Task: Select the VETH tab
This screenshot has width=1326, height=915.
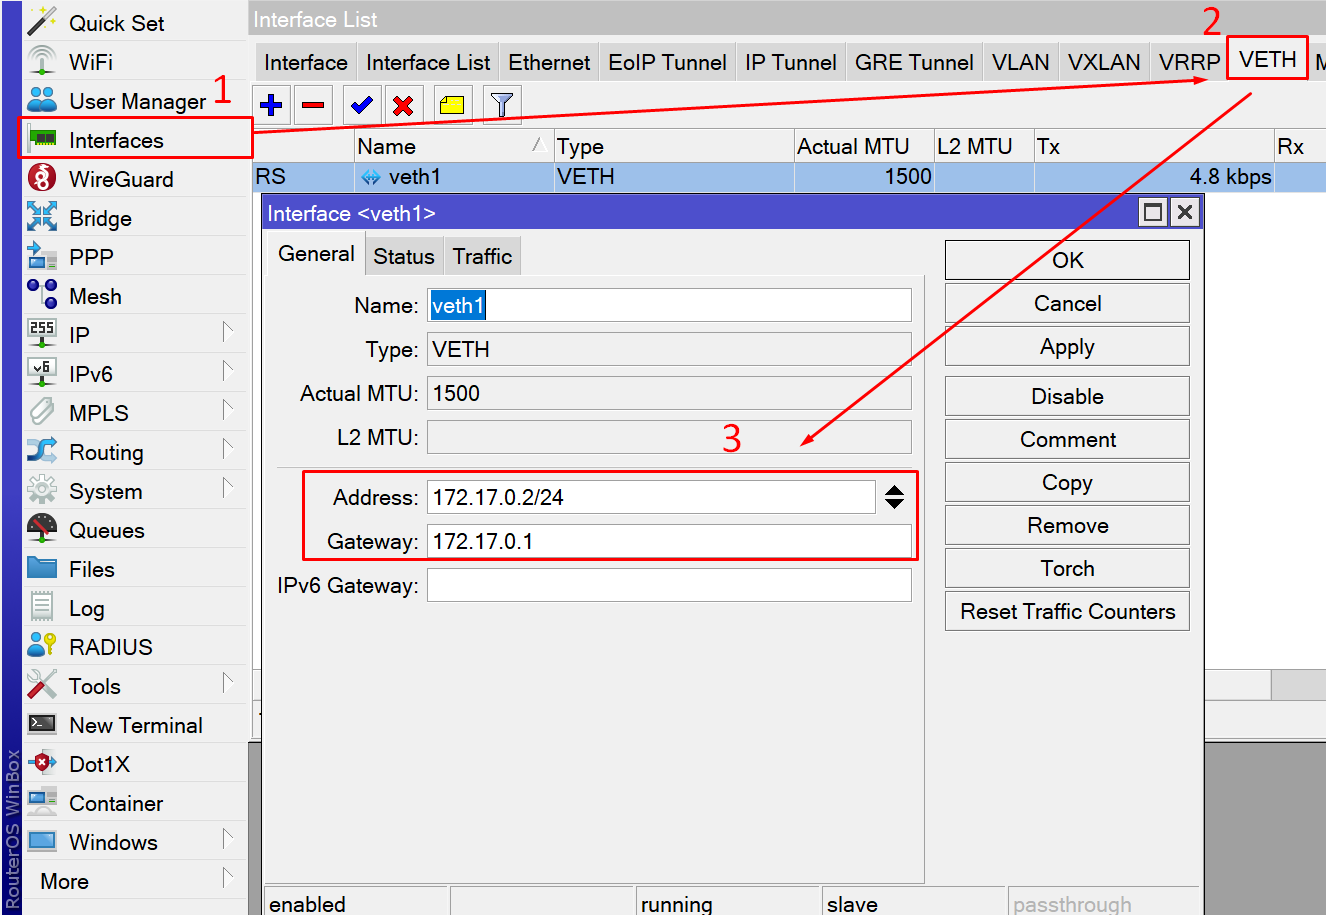Action: point(1267,59)
